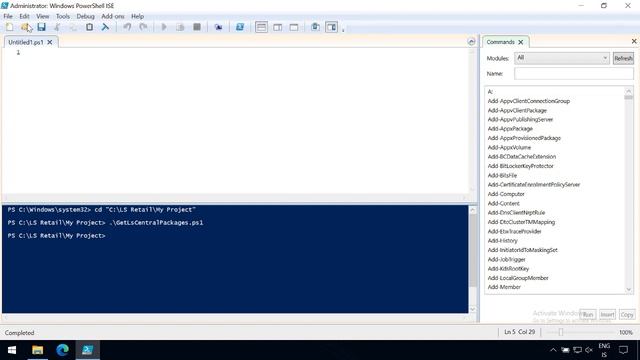Select Add-AppxPackage command

coord(510,129)
